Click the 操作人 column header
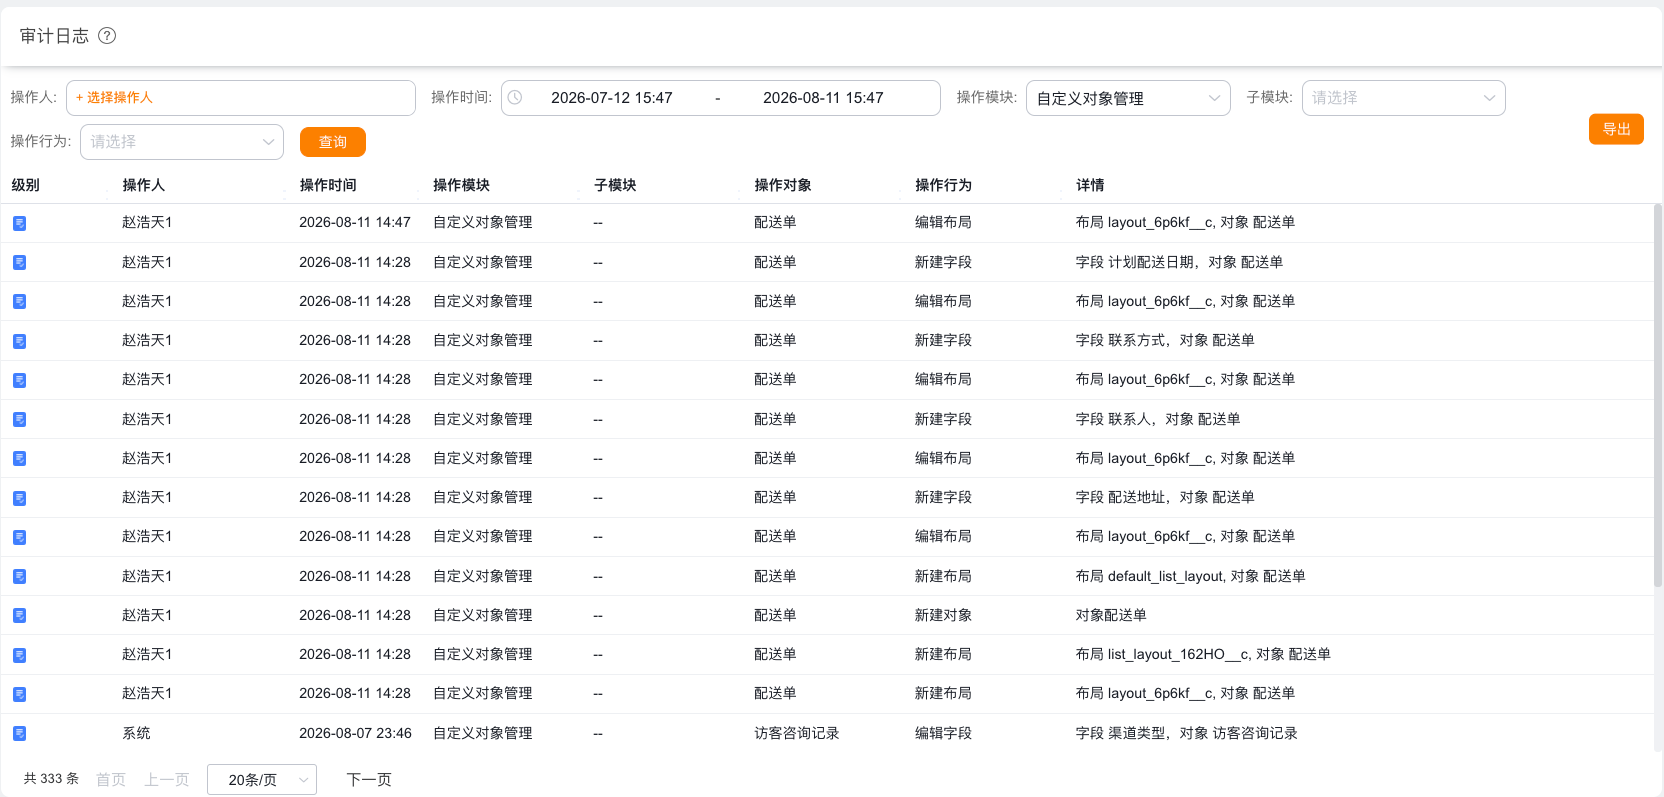Image resolution: width=1664 pixels, height=797 pixels. [x=144, y=185]
